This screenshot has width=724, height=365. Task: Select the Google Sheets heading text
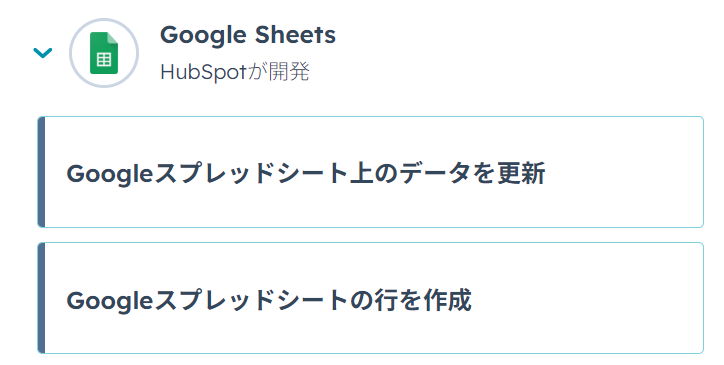point(248,35)
